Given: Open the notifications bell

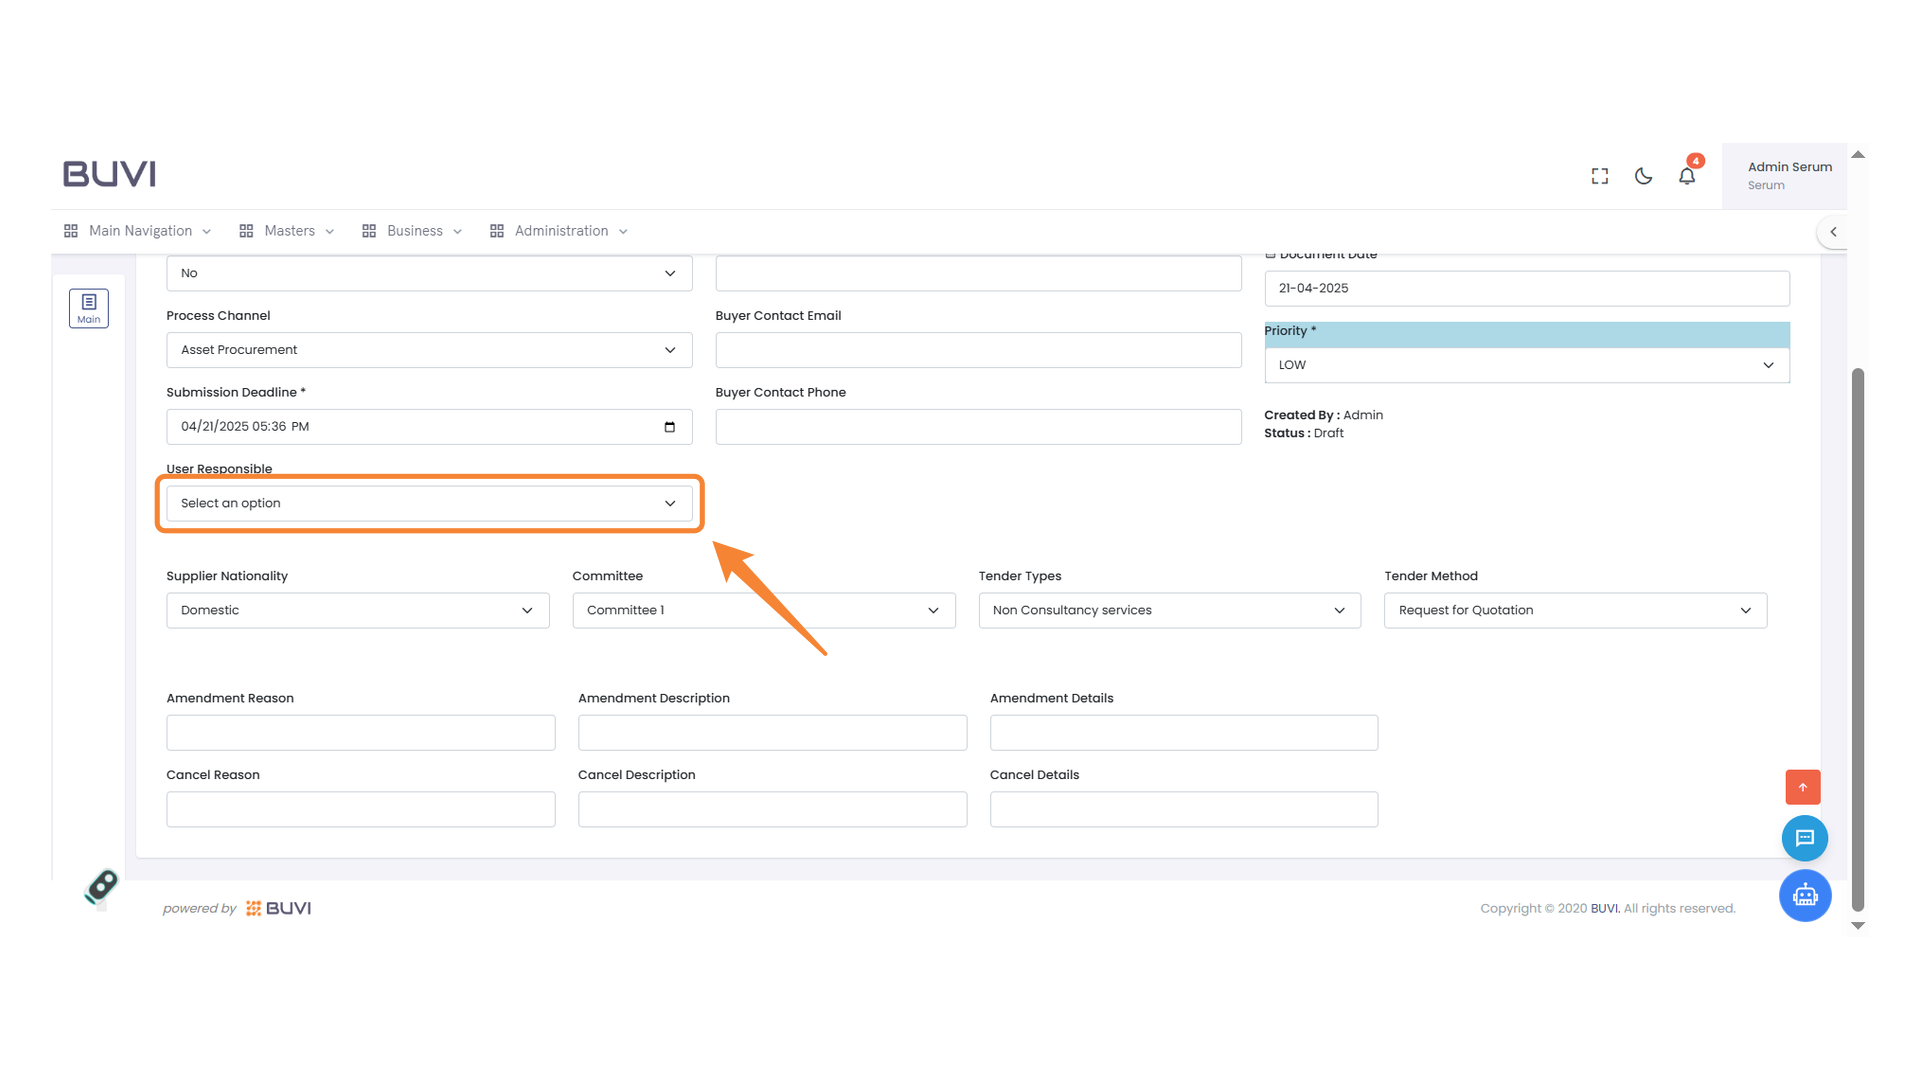Looking at the screenshot, I should (1687, 176).
